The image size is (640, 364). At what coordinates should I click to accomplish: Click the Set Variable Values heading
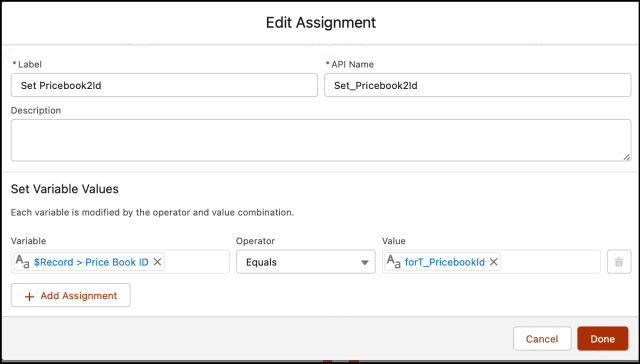pos(64,189)
